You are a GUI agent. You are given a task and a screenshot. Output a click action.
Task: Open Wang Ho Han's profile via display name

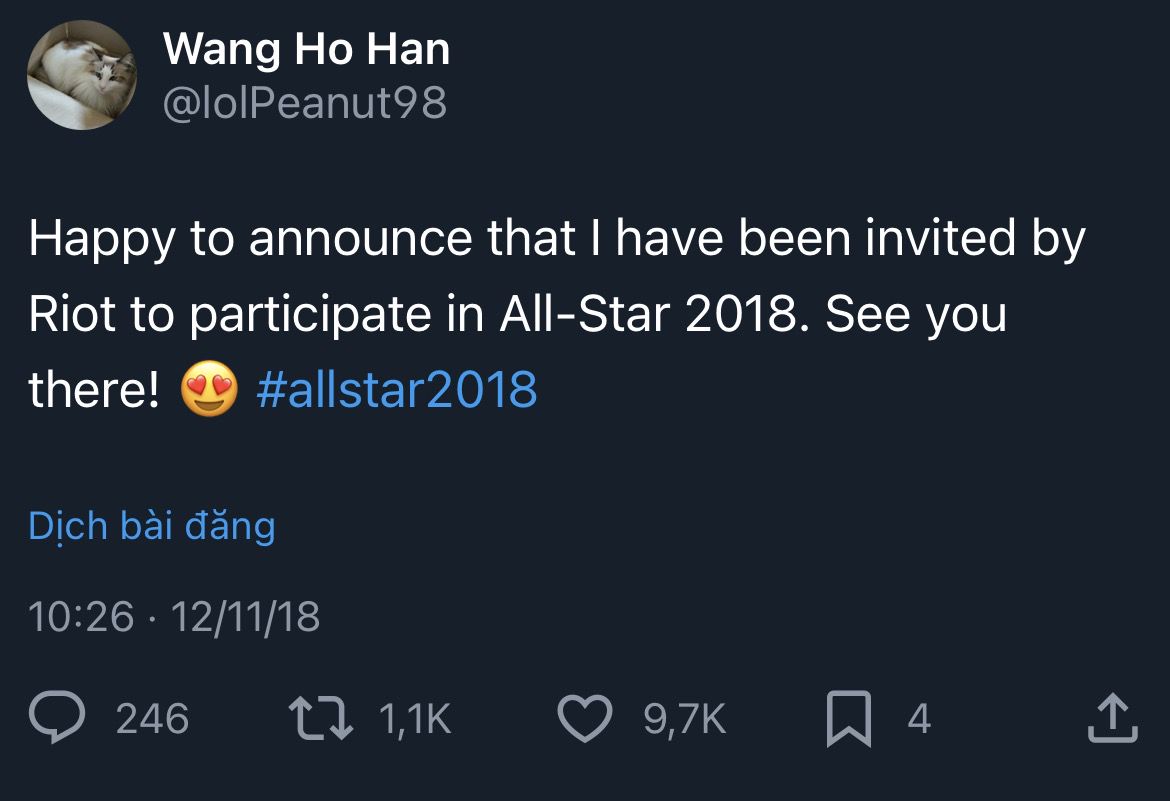307,49
